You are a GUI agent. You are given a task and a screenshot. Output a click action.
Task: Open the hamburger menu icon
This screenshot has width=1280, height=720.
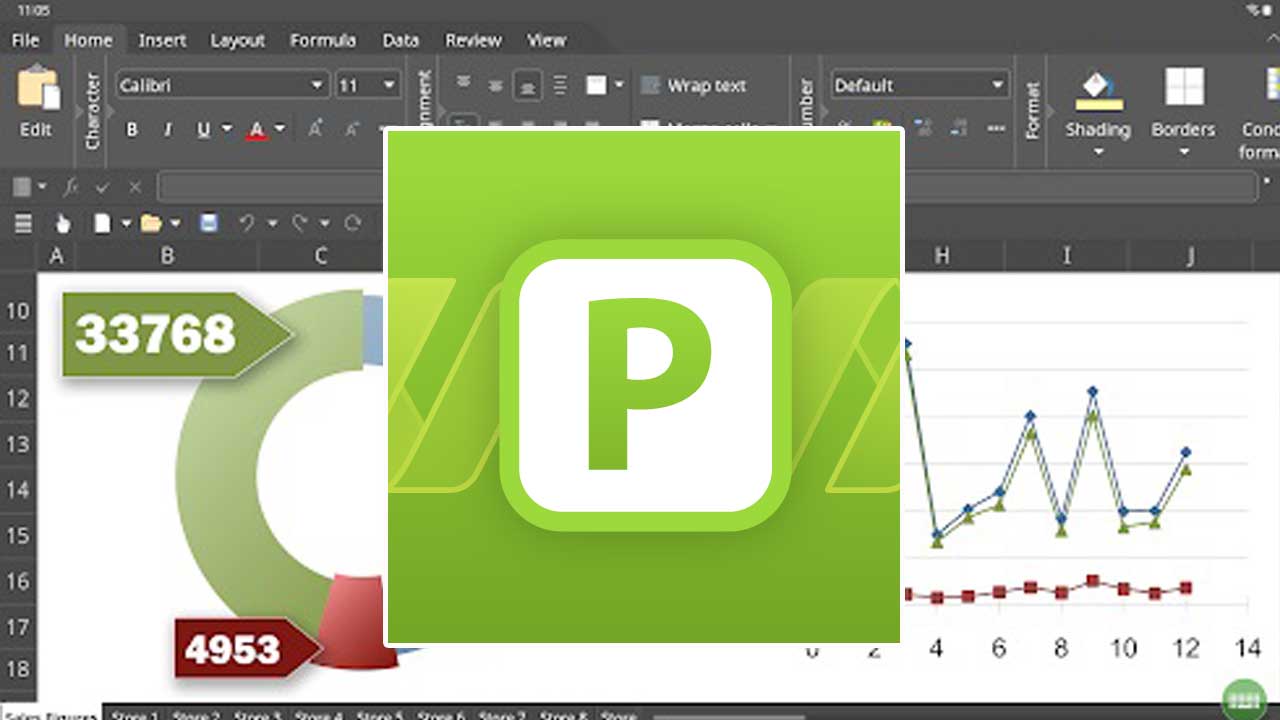point(23,223)
